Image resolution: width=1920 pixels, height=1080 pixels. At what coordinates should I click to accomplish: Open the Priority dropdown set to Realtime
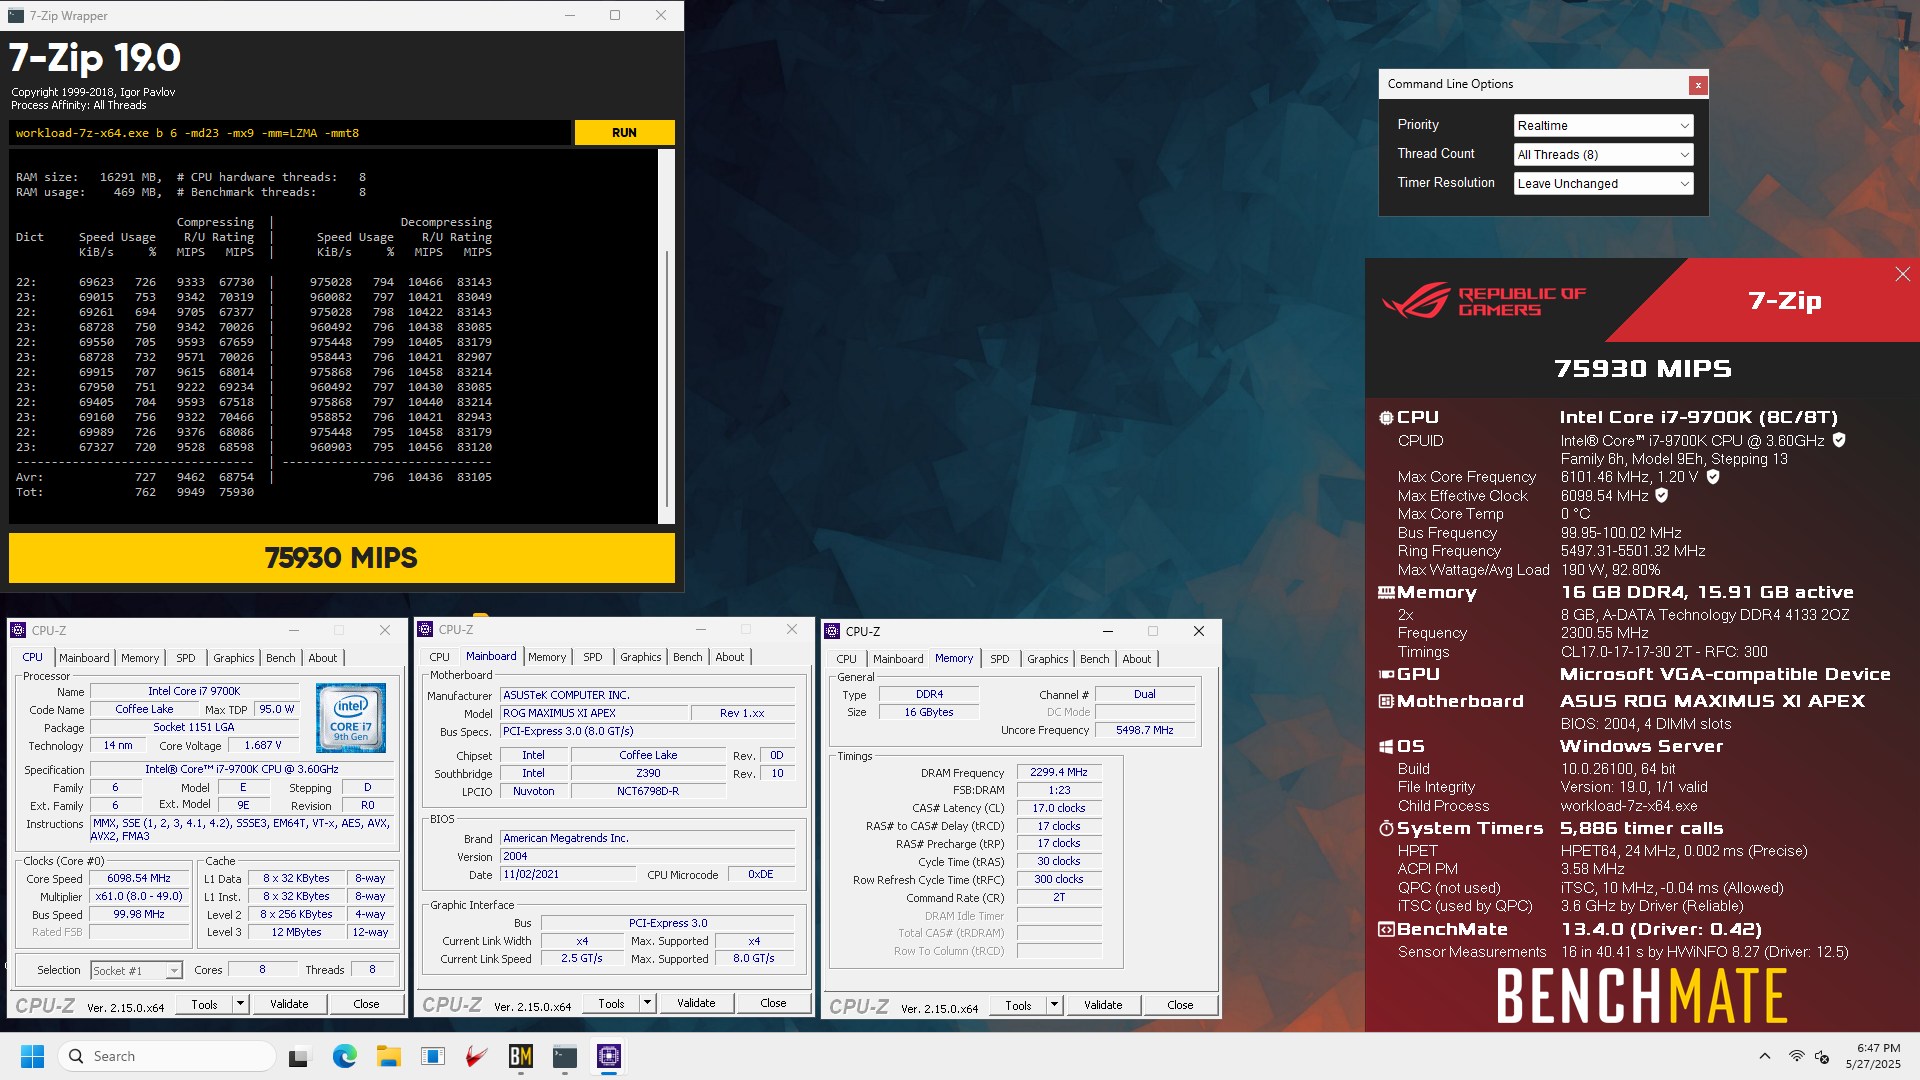[x=1603, y=125]
